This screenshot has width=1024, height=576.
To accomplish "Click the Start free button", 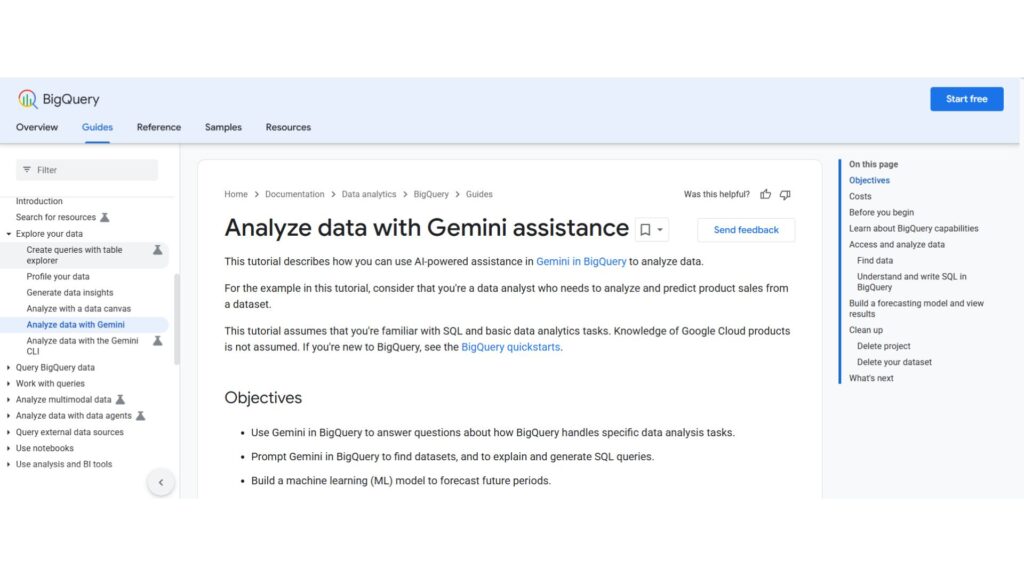I will point(966,98).
